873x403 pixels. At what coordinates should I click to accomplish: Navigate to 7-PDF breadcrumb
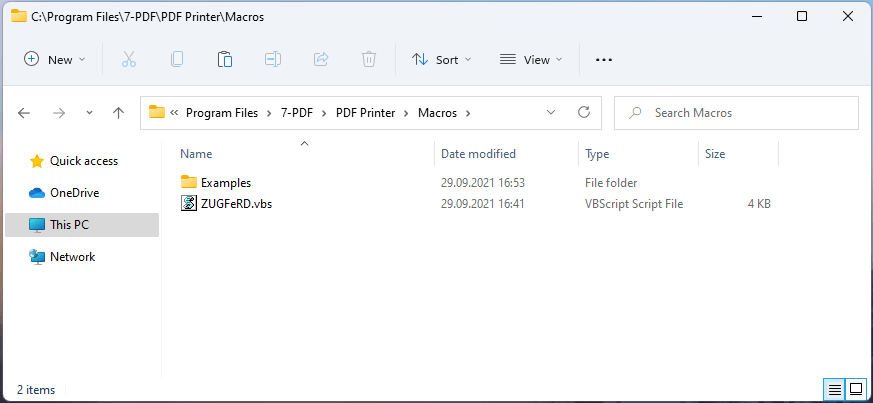[297, 113]
